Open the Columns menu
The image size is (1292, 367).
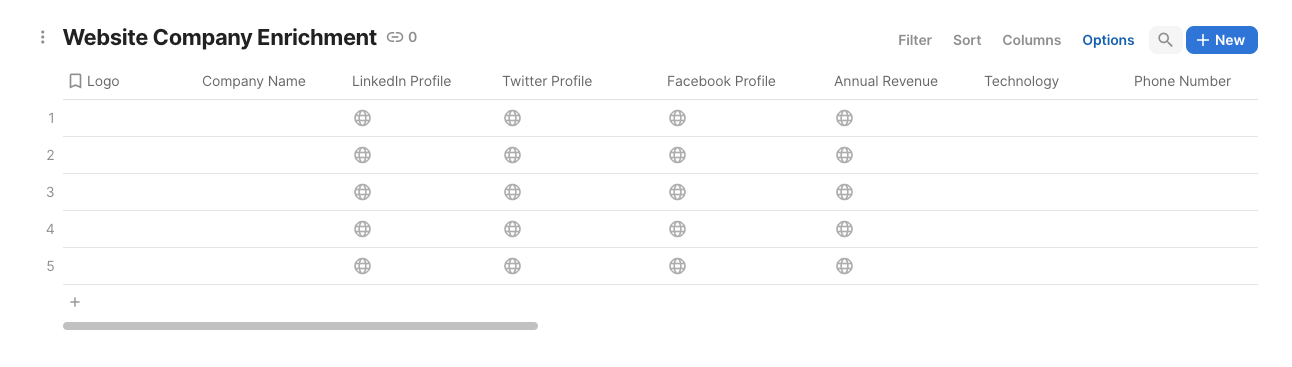pyautogui.click(x=1031, y=40)
